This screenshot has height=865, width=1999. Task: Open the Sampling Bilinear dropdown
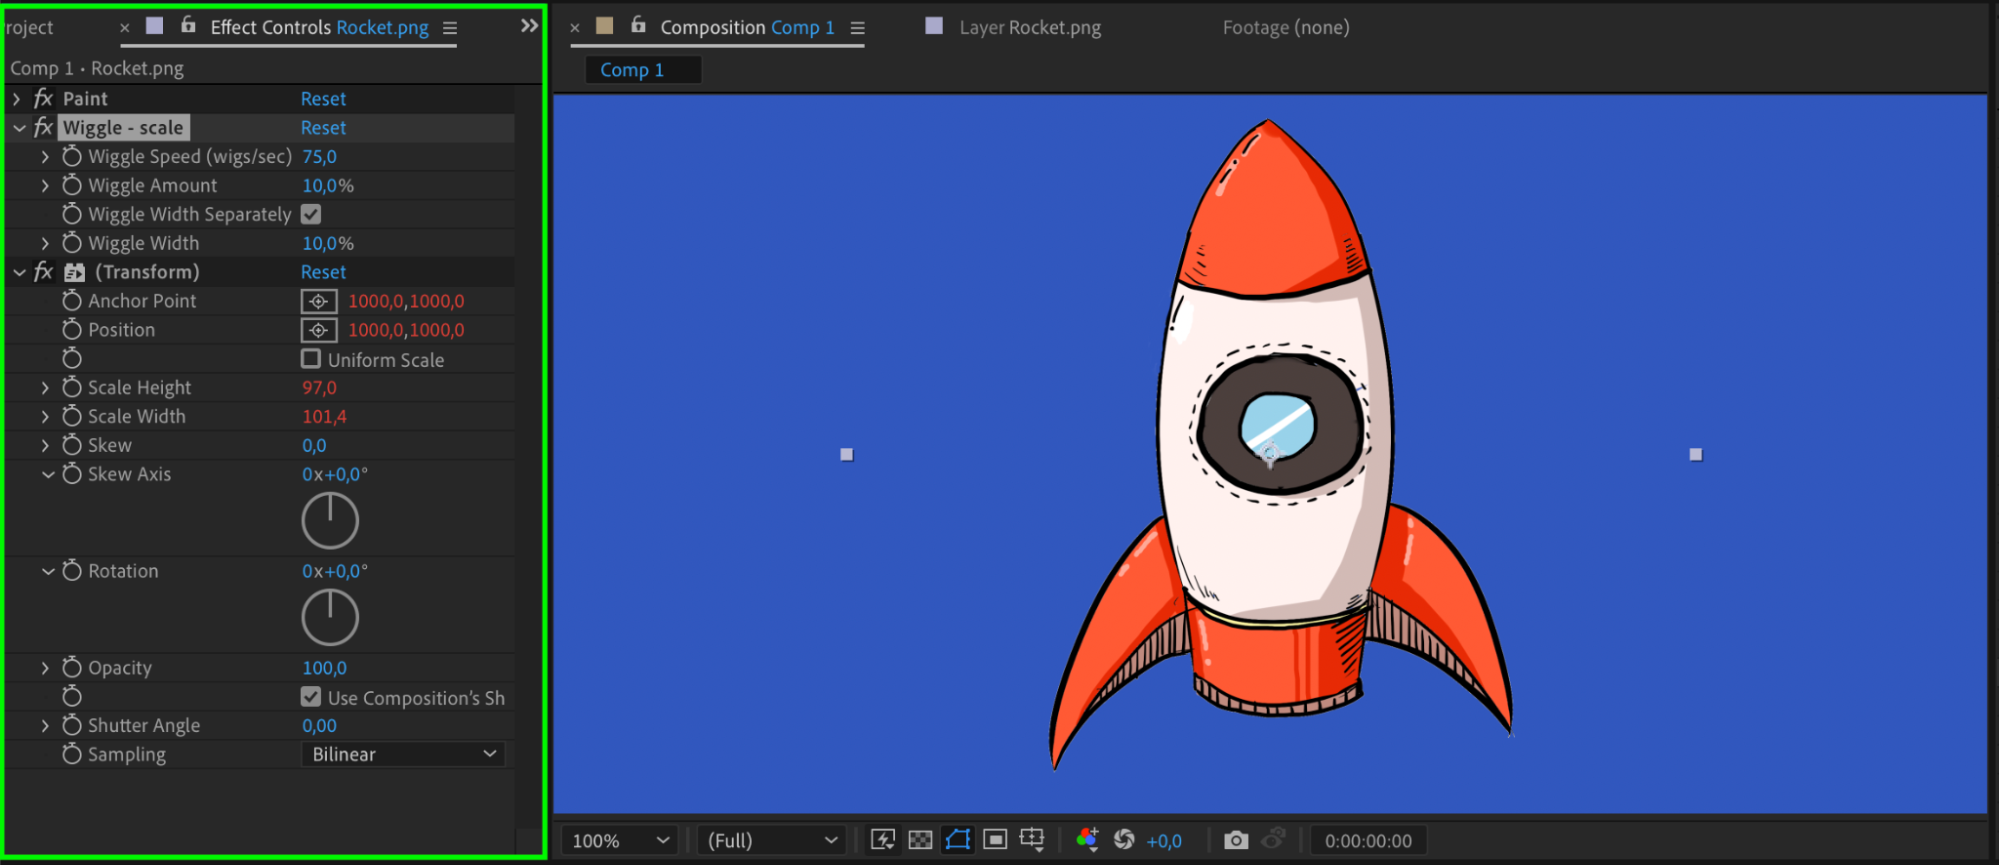click(403, 754)
